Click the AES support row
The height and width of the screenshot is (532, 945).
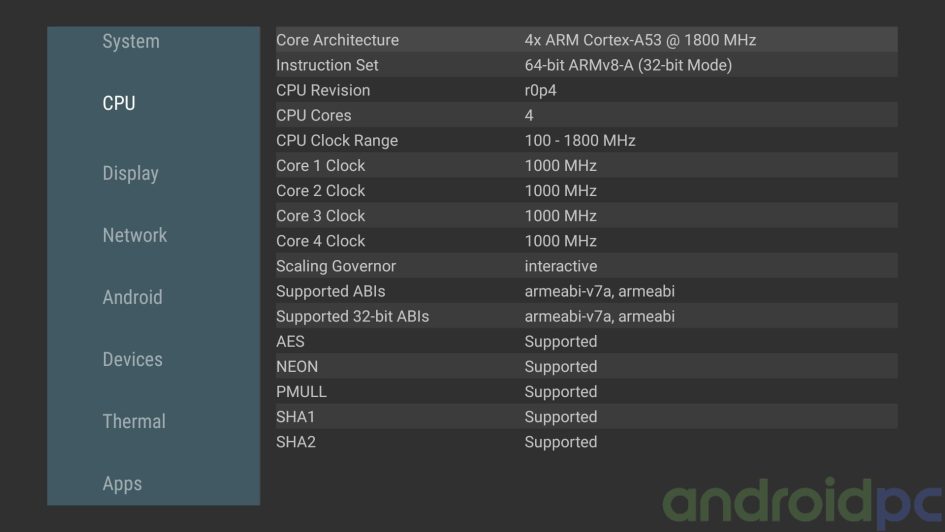point(586,341)
